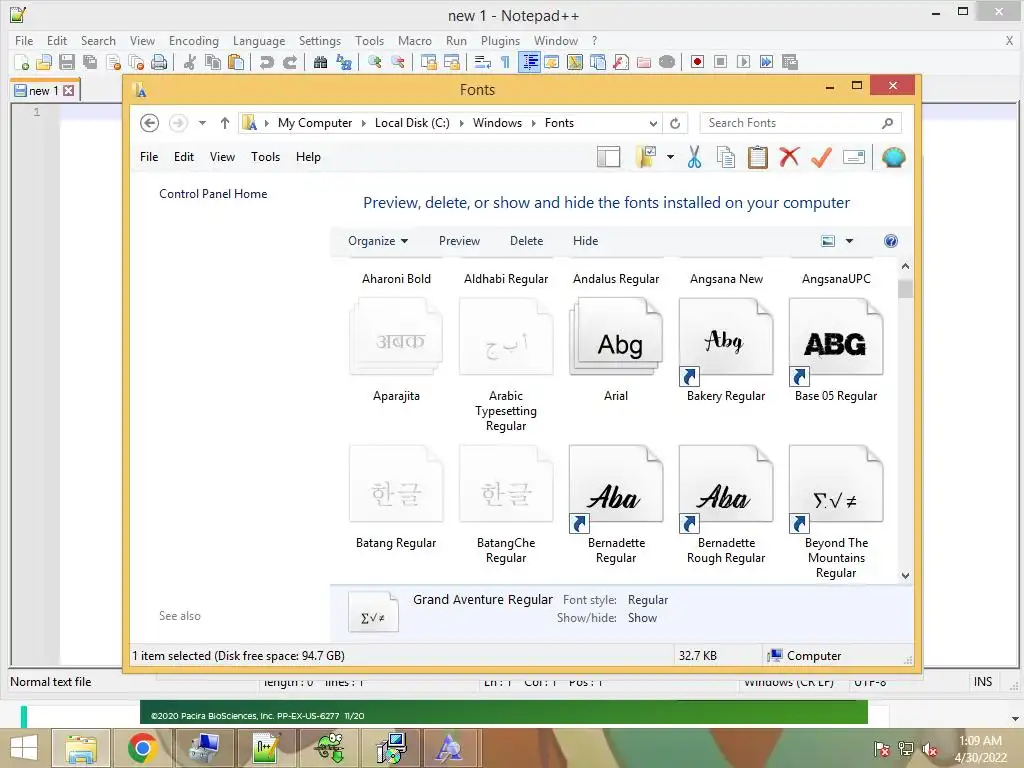Screen dimensions: 1024x768
Task: Open the Control Panel Home link
Action: click(213, 194)
